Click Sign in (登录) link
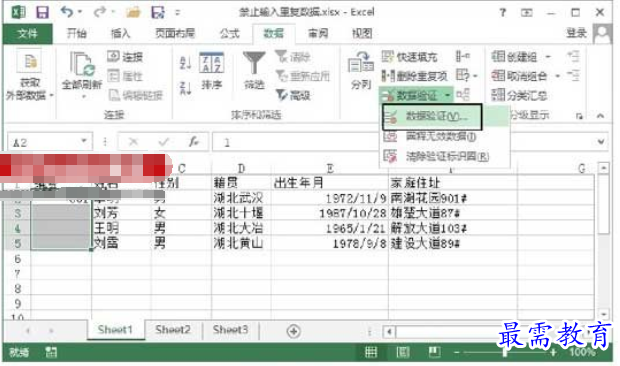This screenshot has height=366, width=620. click(x=576, y=33)
